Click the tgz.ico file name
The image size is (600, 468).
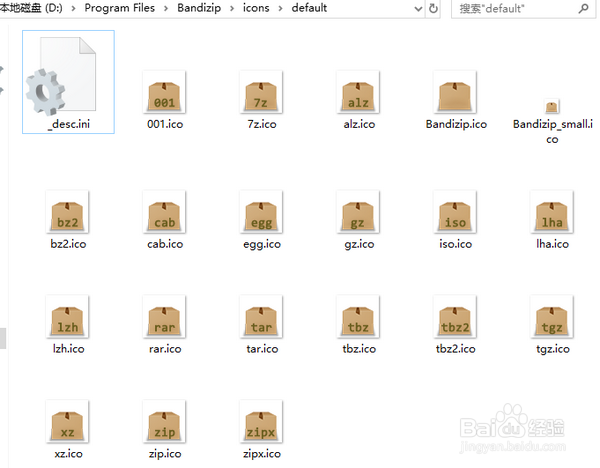553,349
